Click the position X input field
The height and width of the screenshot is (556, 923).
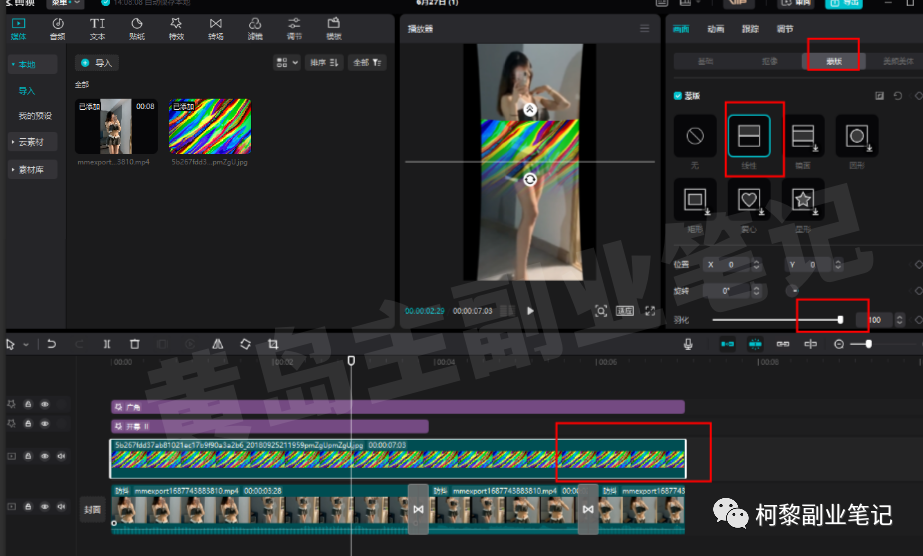tap(732, 265)
